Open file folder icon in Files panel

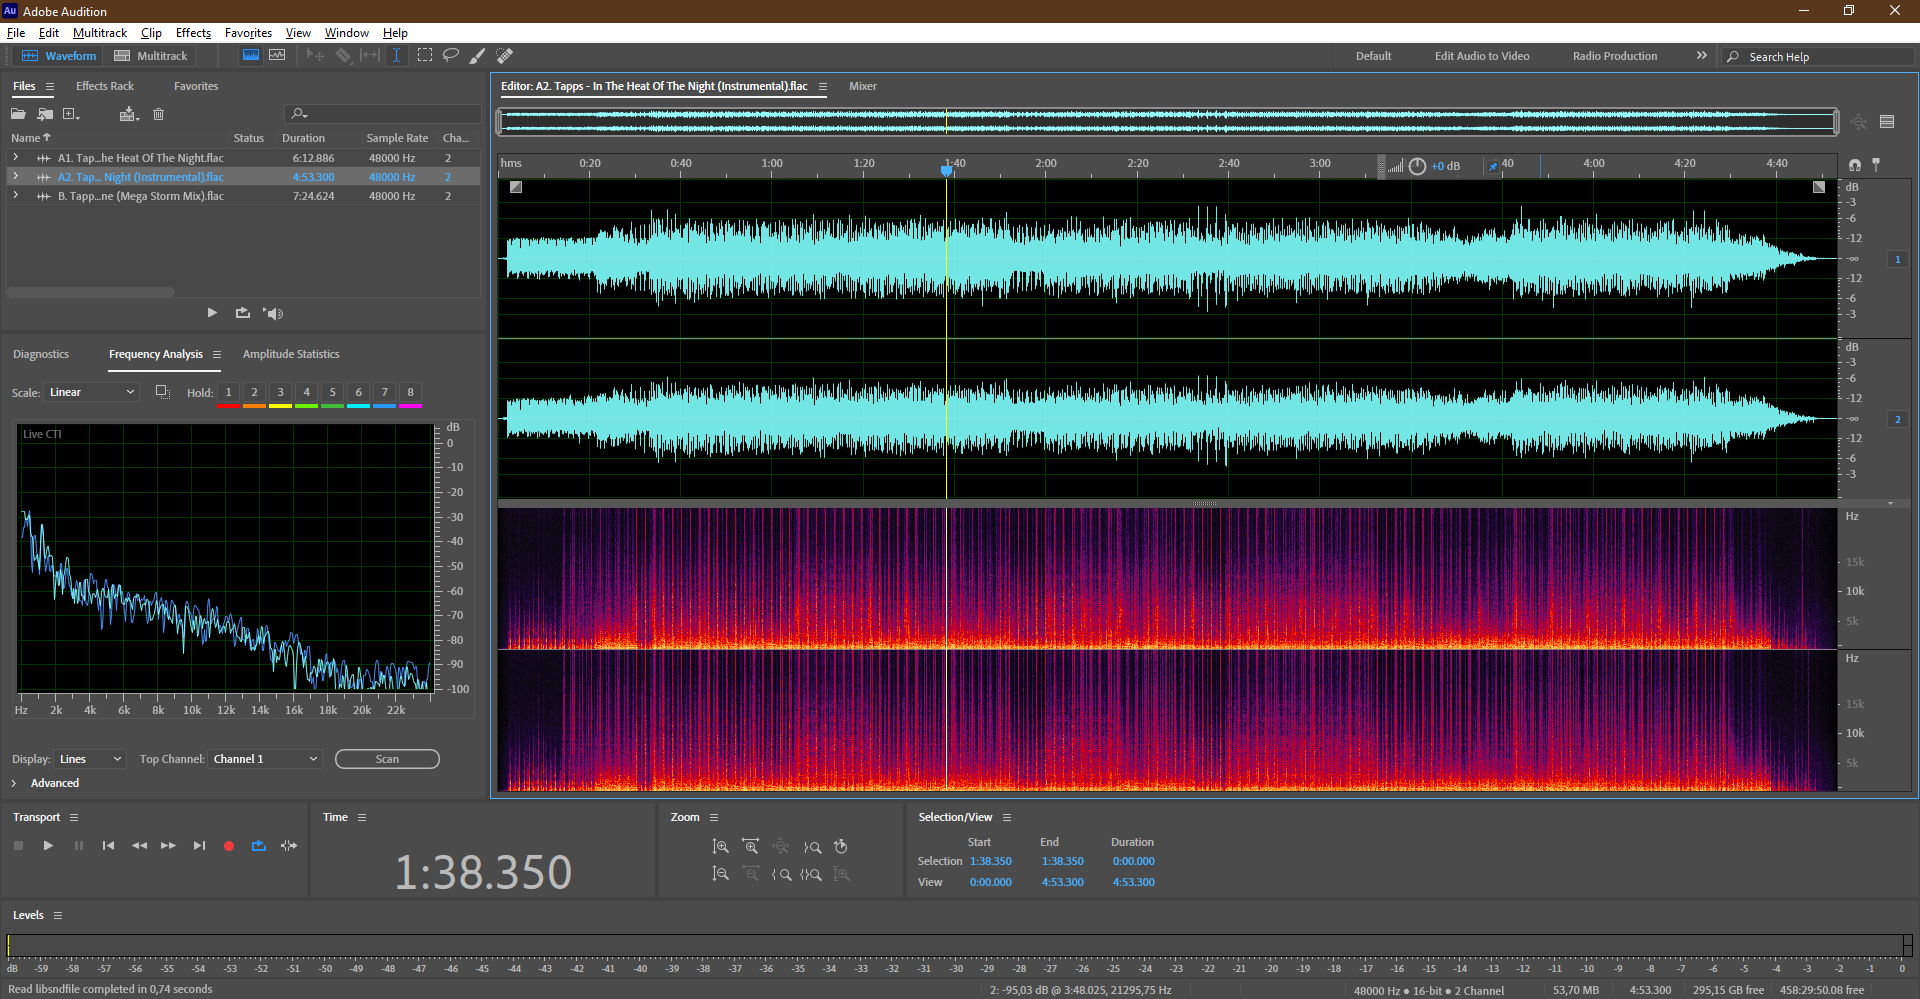18,114
